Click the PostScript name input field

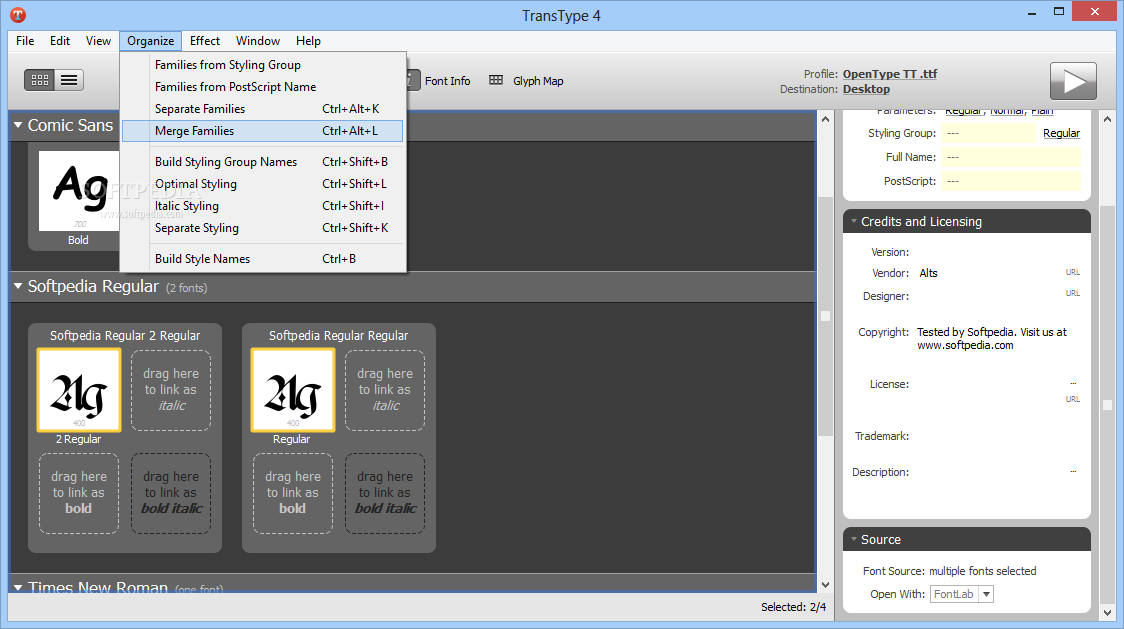[1011, 181]
